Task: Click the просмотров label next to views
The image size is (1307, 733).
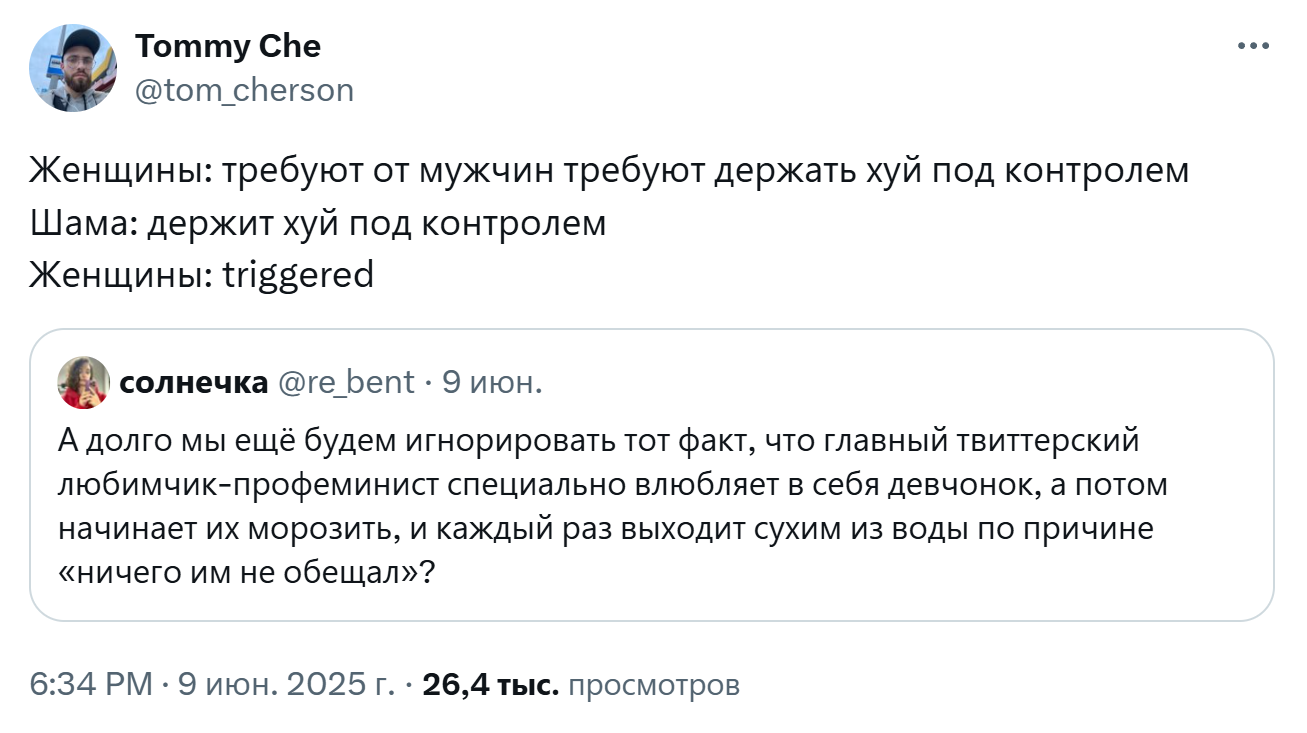Action: click(x=653, y=685)
